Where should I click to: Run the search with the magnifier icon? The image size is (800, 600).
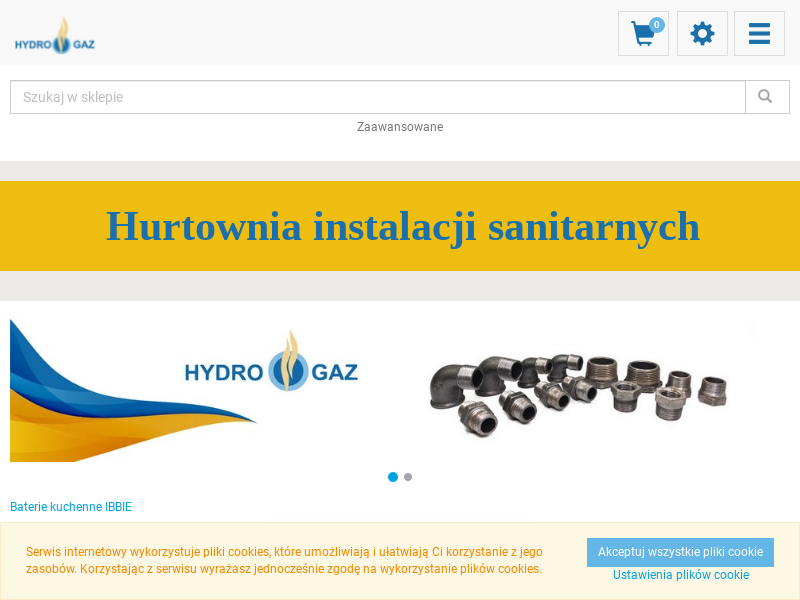tap(767, 96)
